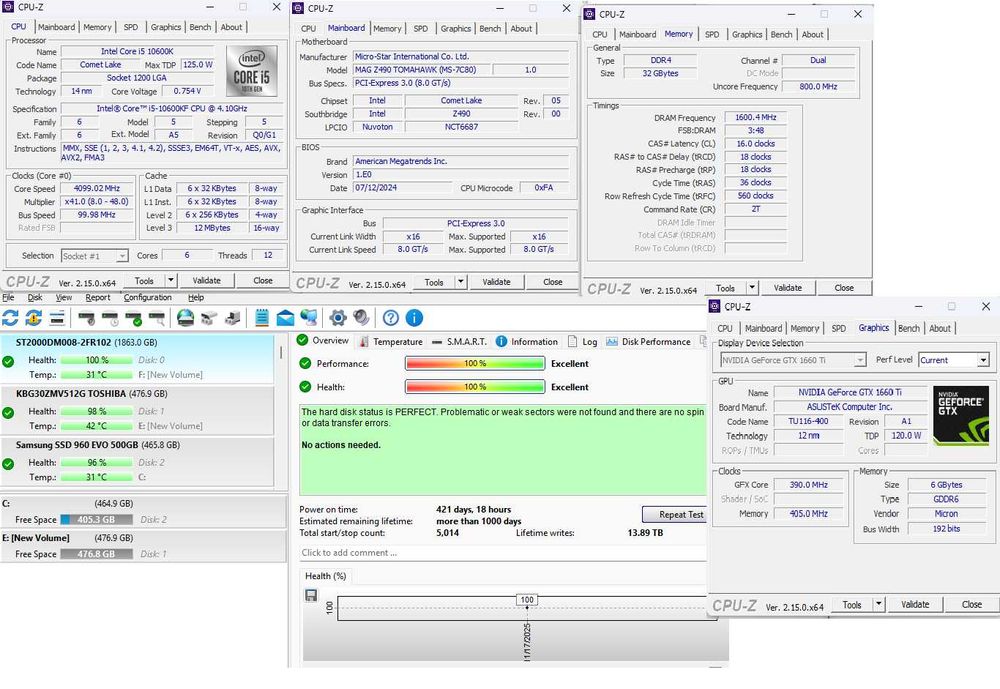The height and width of the screenshot is (689, 1000).
Task: Open Tools dropdown arrow in Mainboard window
Action: (460, 281)
